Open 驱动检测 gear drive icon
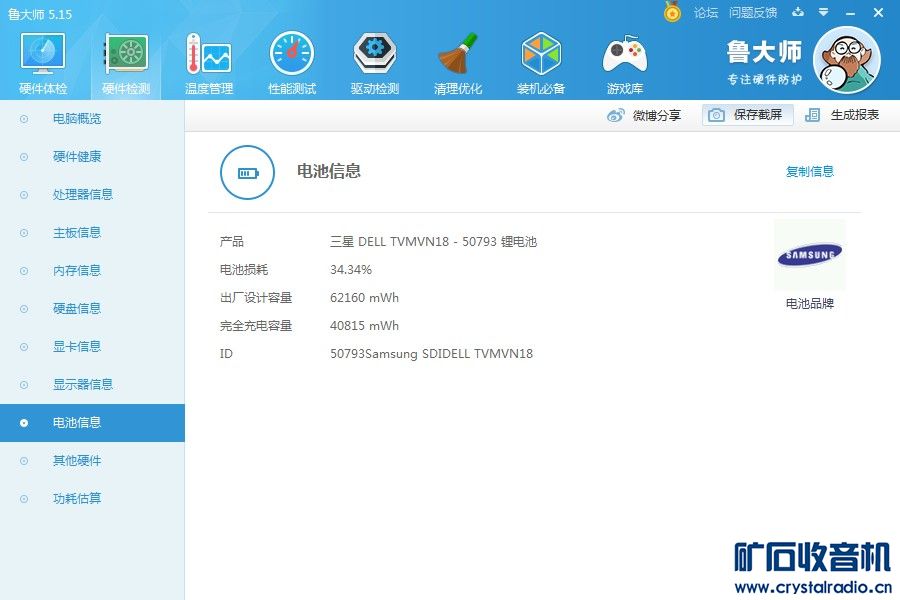 (x=374, y=54)
